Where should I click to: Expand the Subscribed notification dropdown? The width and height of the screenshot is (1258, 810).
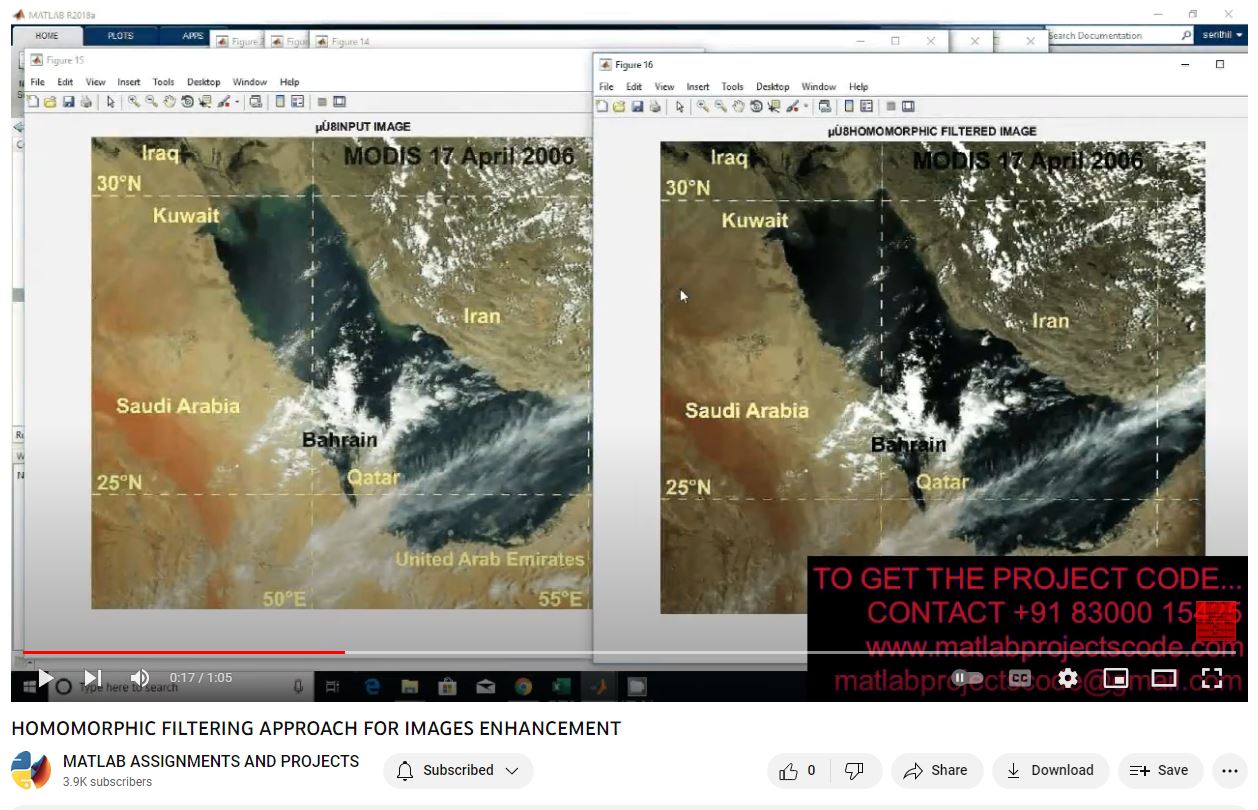pos(458,771)
